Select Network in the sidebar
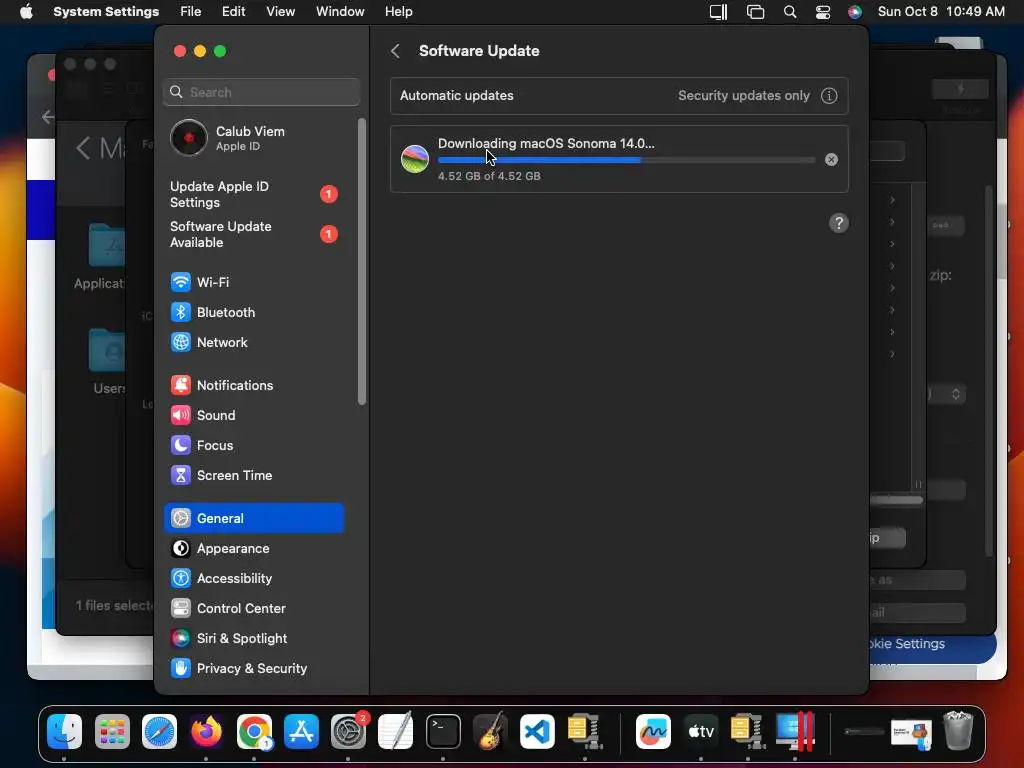This screenshot has width=1024, height=768. click(x=254, y=342)
